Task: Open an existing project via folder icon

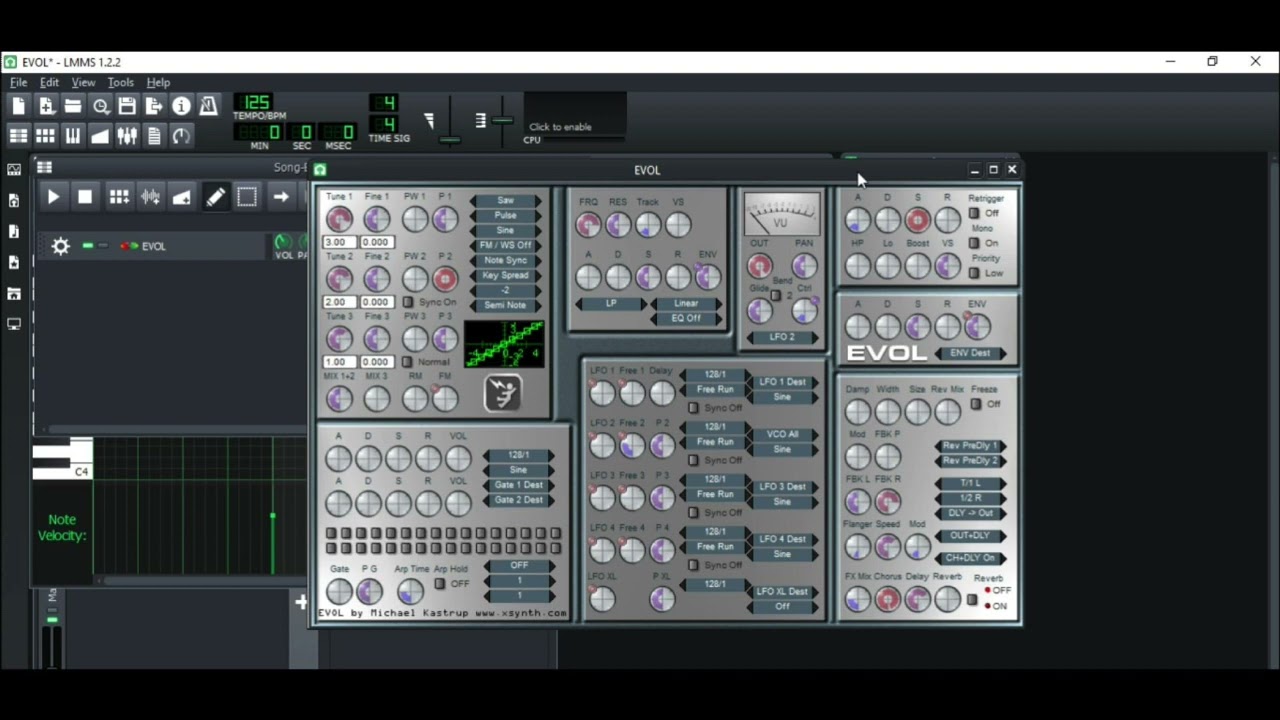Action: [x=73, y=106]
